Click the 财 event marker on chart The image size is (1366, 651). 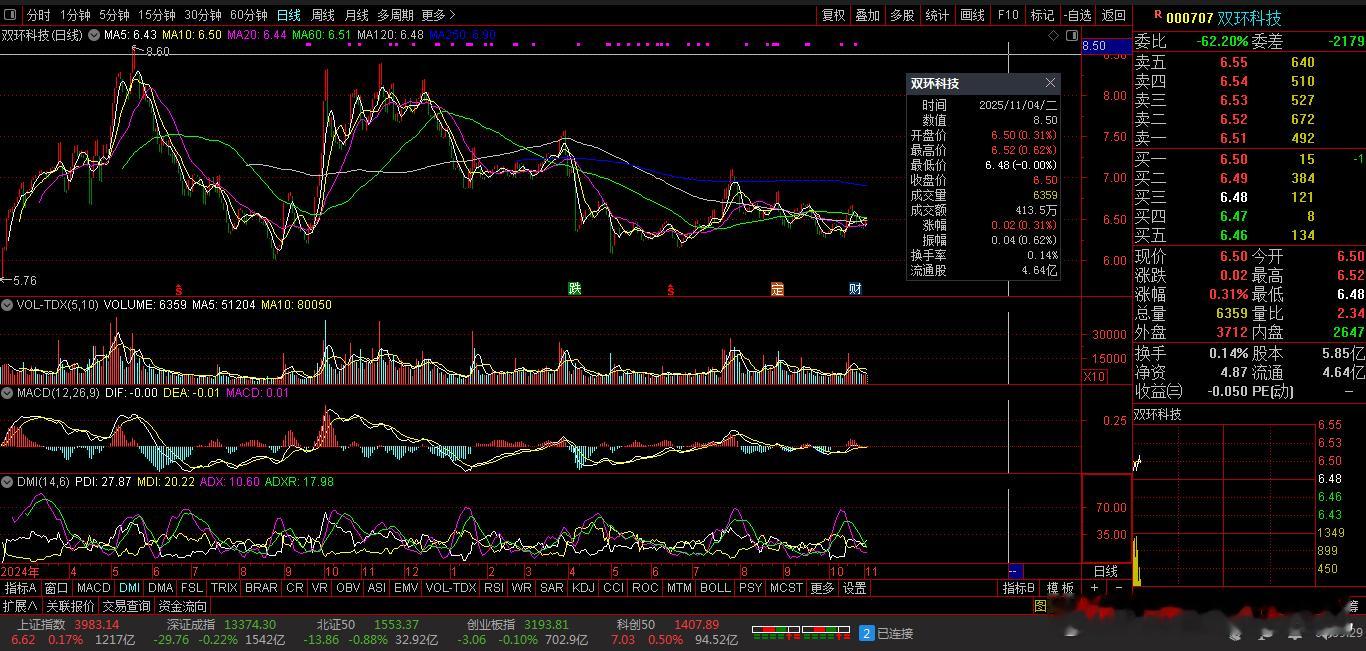click(x=855, y=289)
